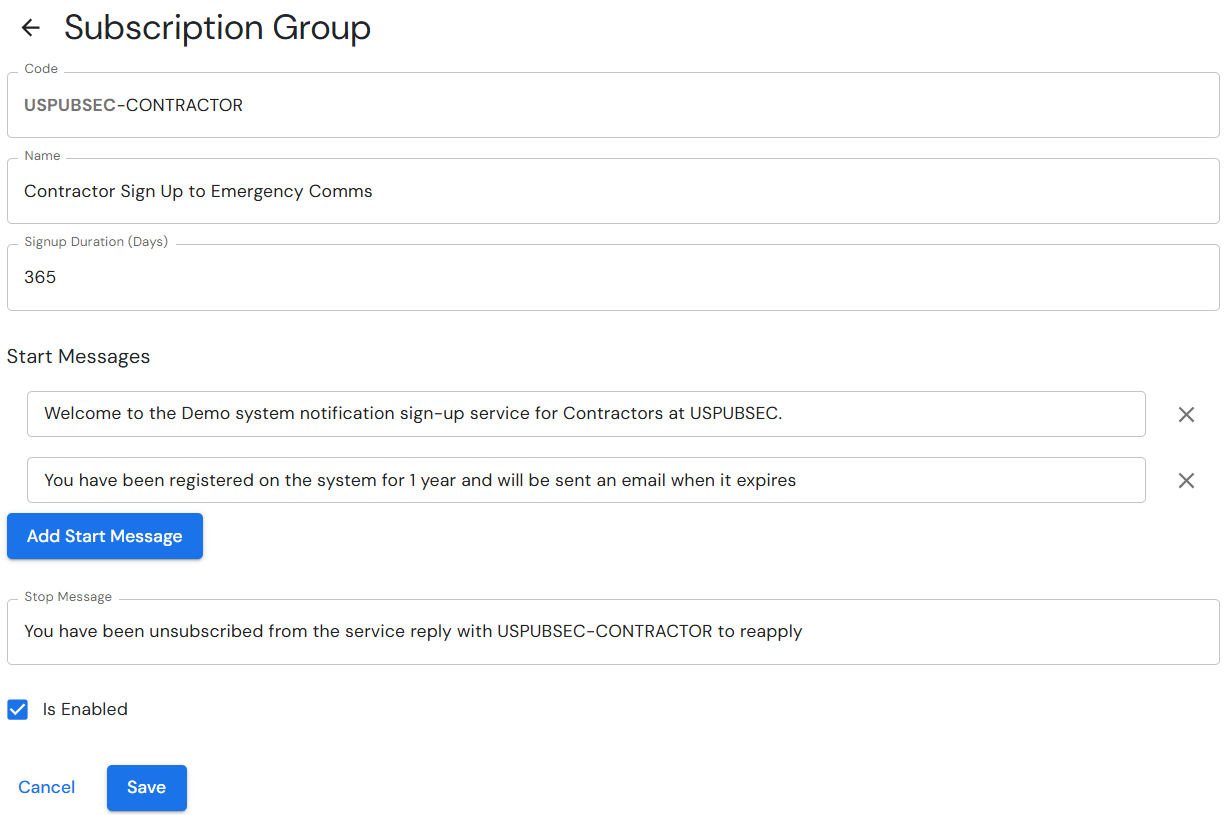Click the Name field label
This screenshot has height=815, width=1229.
click(42, 155)
